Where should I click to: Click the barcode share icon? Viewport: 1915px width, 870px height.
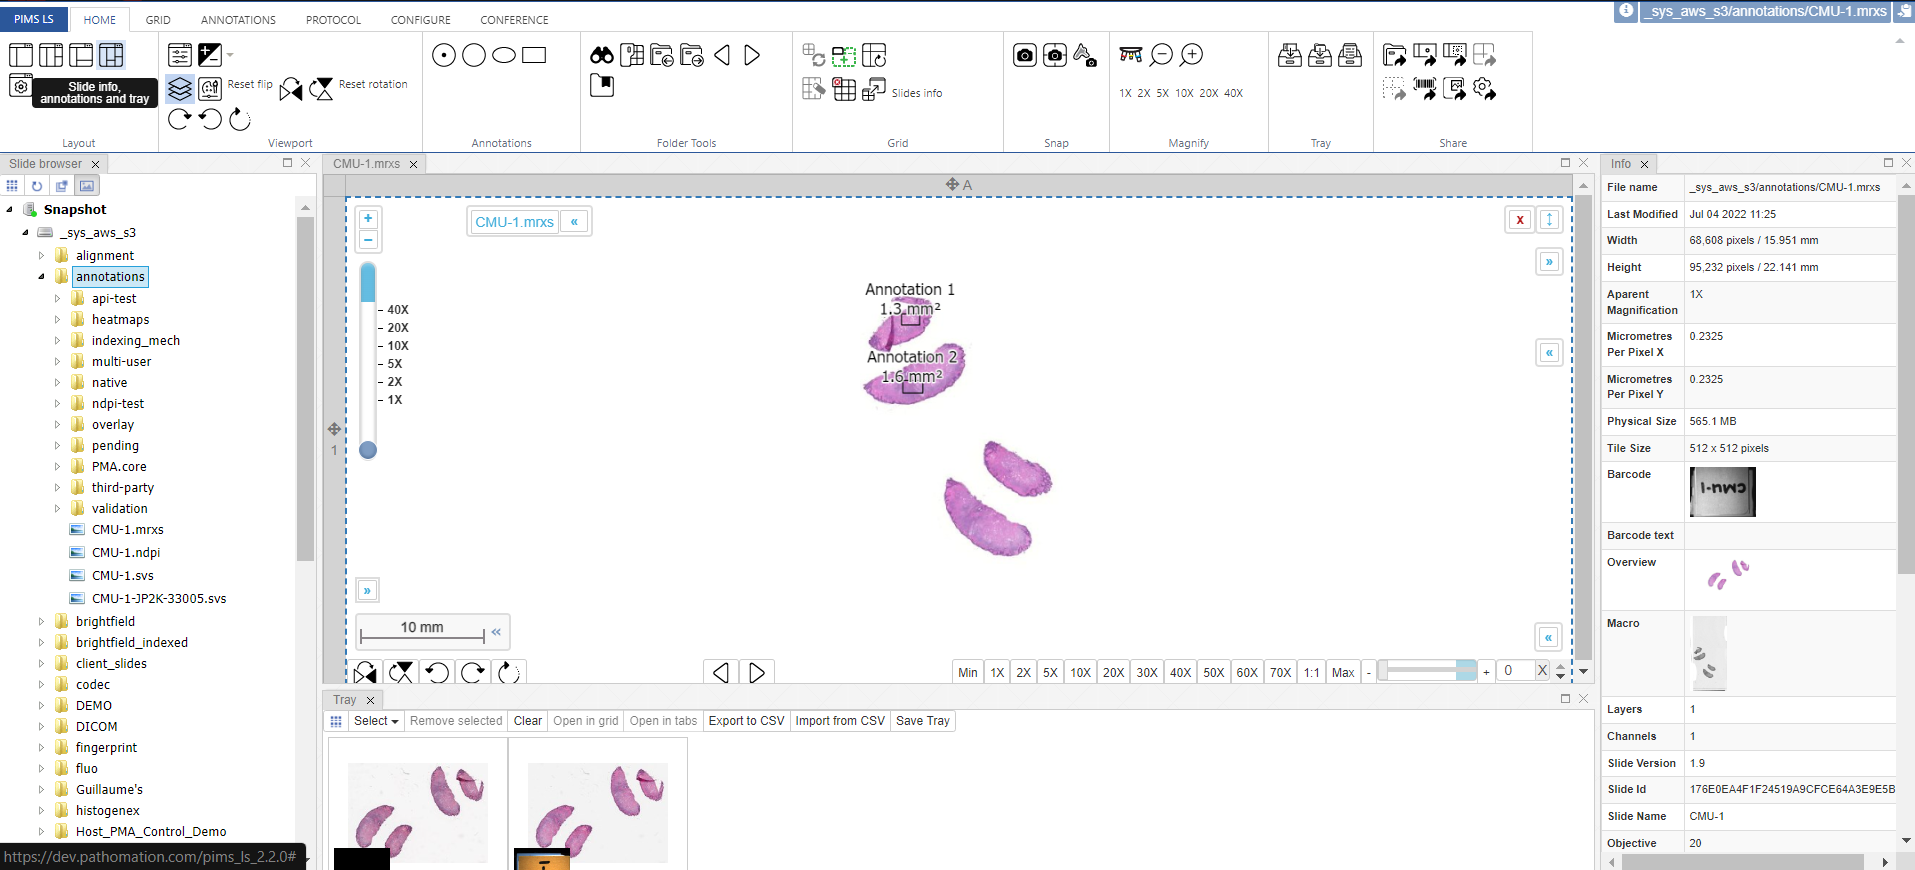(x=1424, y=89)
